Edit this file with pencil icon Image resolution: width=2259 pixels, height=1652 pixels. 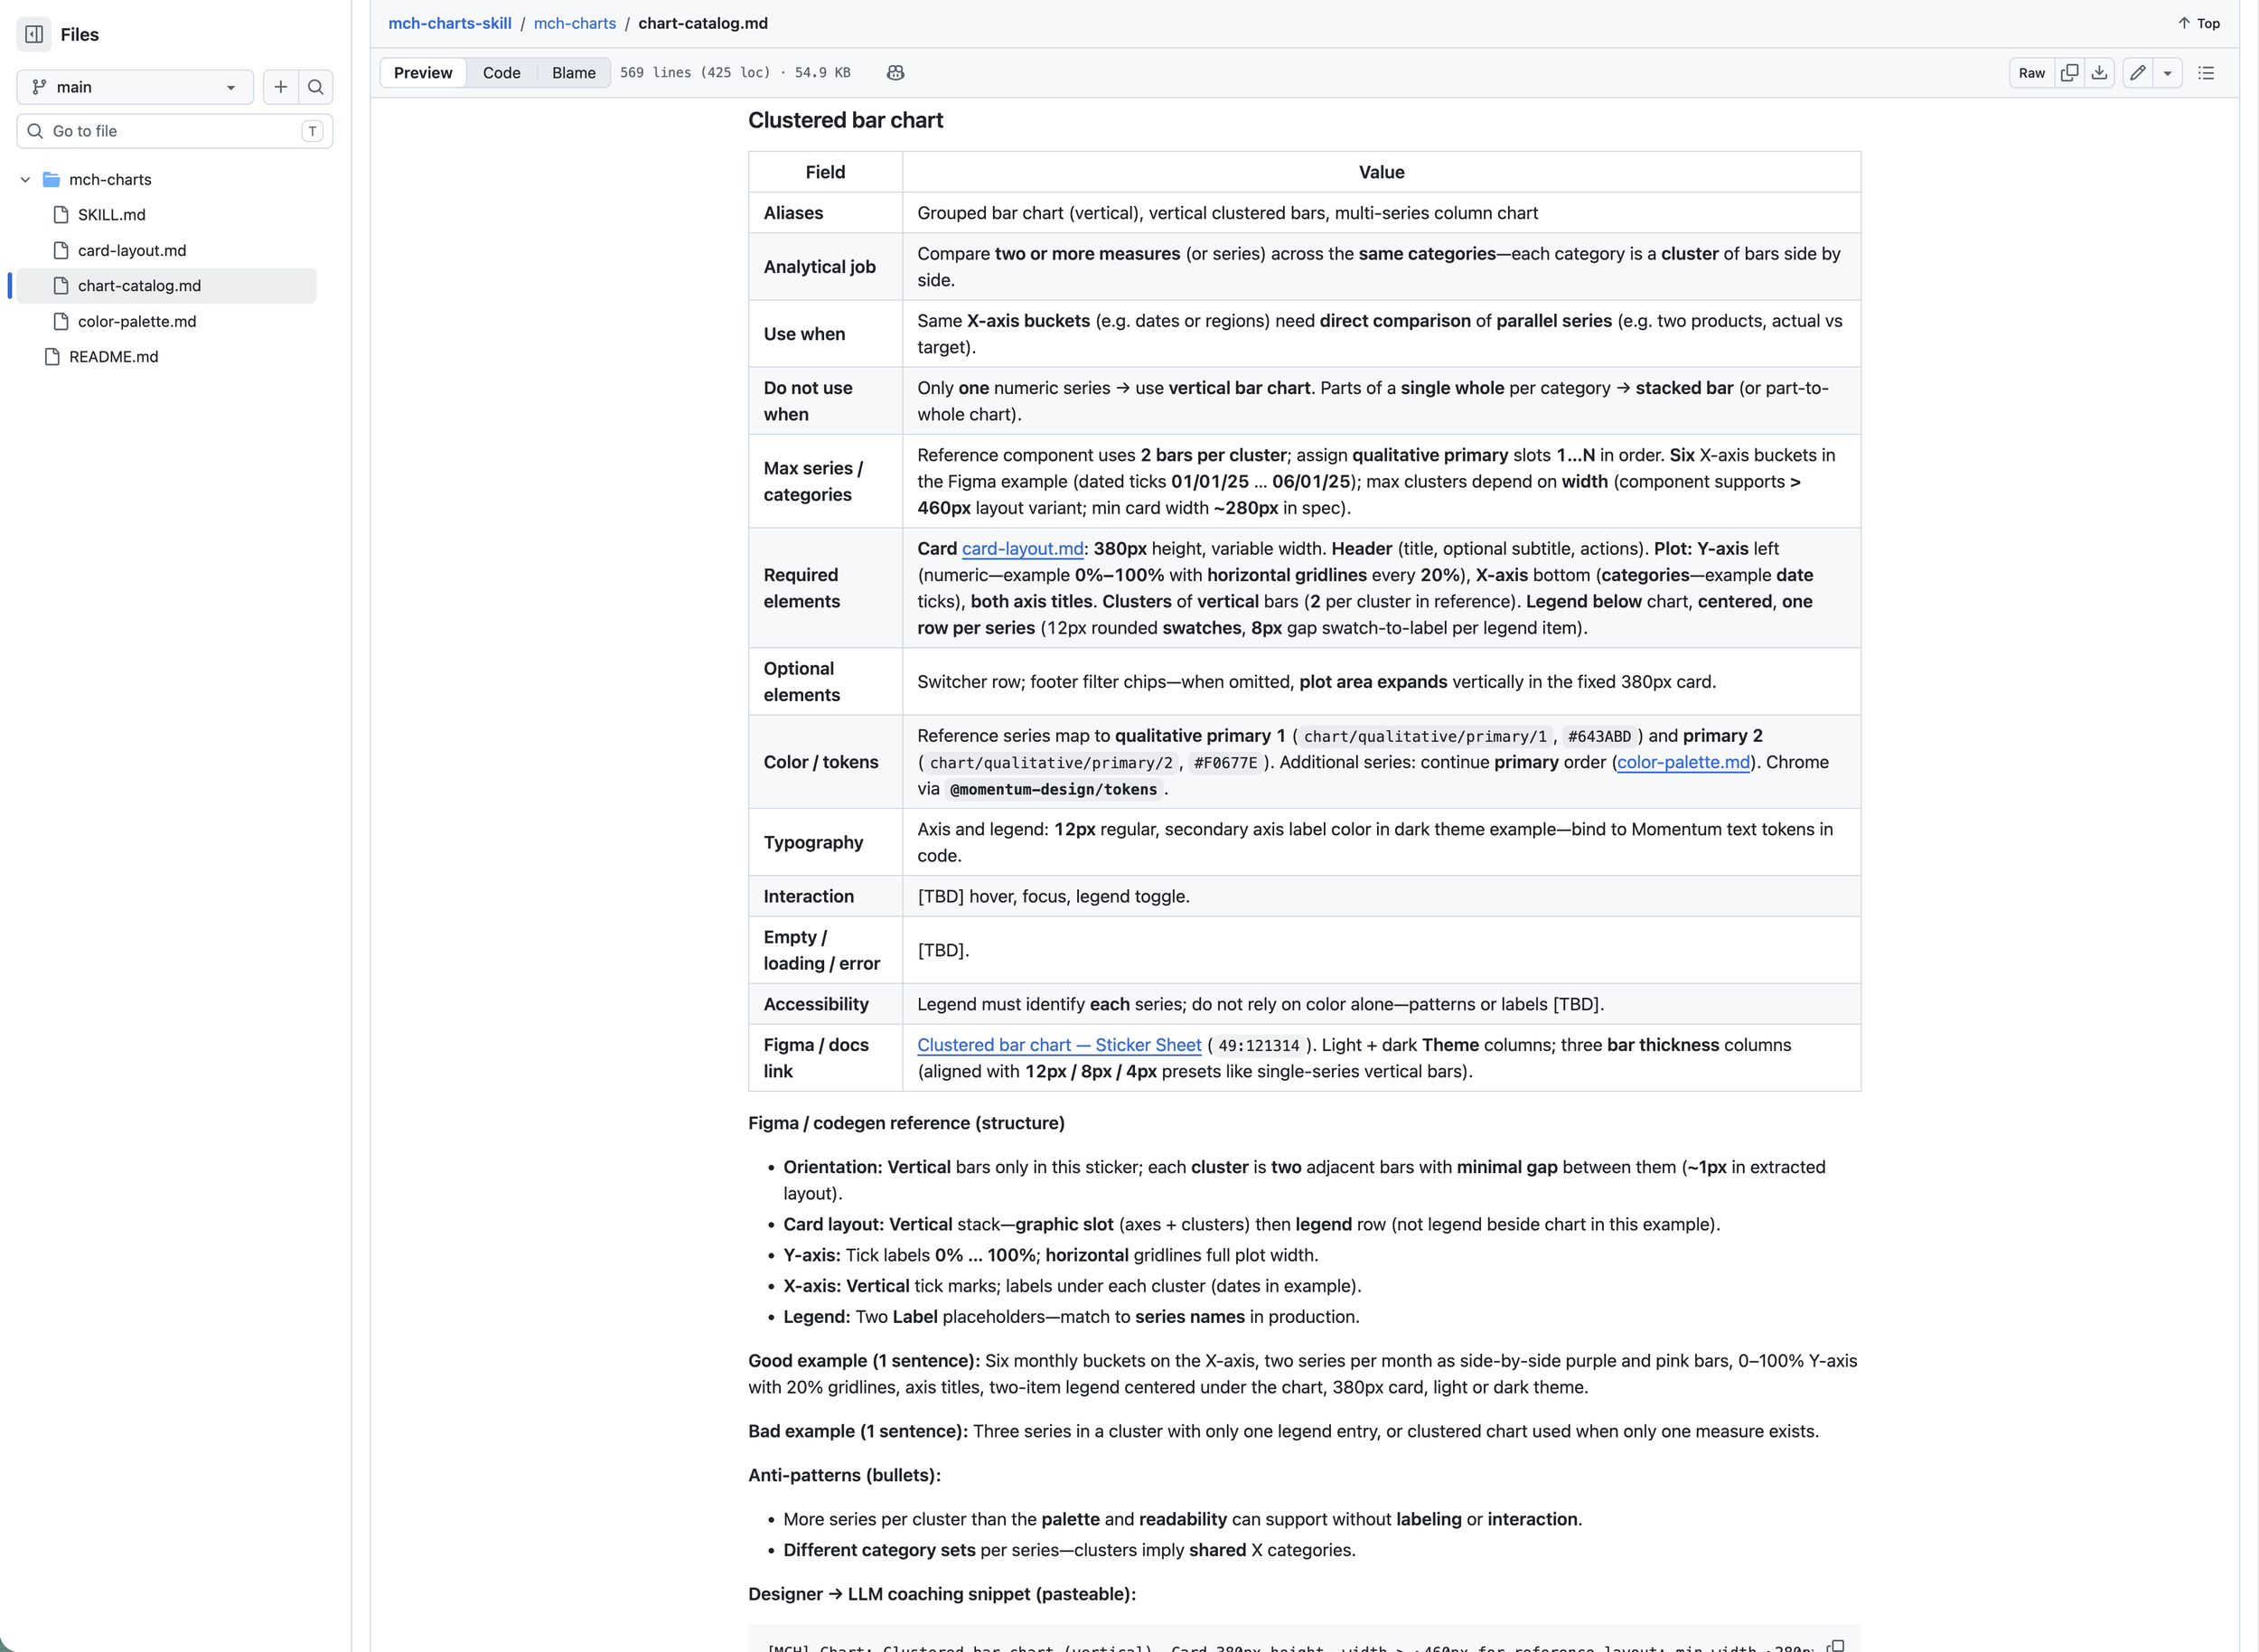coord(2138,73)
